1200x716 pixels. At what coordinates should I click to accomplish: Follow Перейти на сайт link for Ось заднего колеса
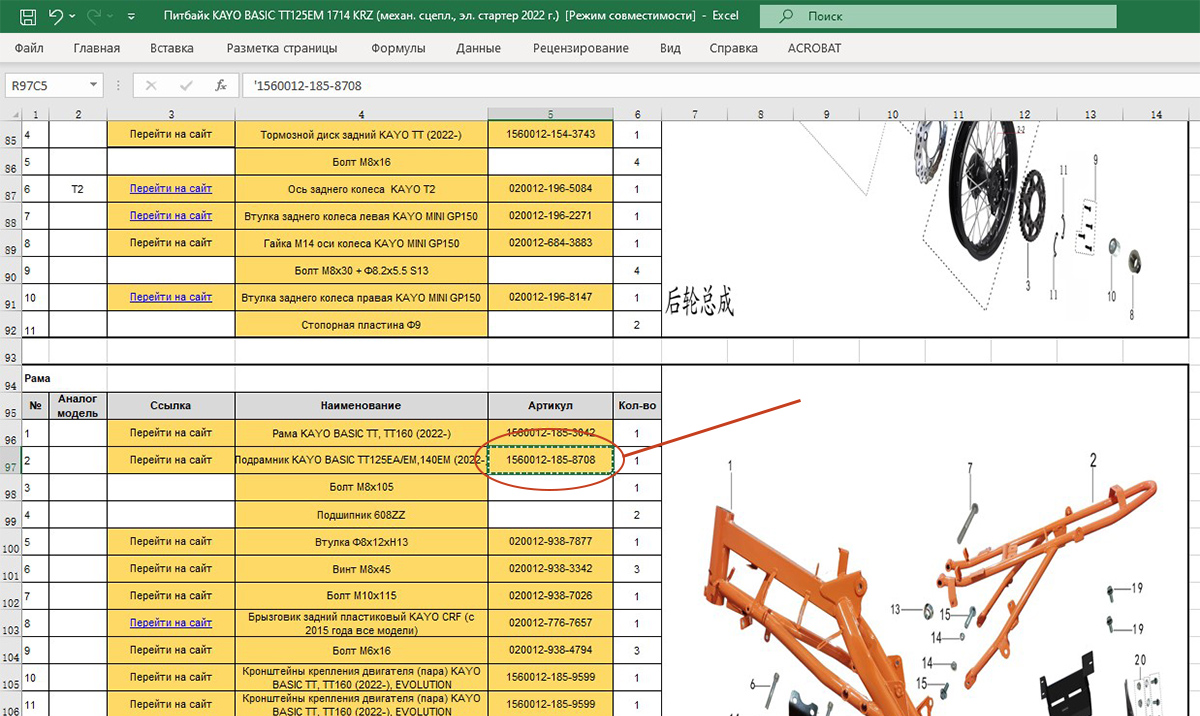[171, 188]
